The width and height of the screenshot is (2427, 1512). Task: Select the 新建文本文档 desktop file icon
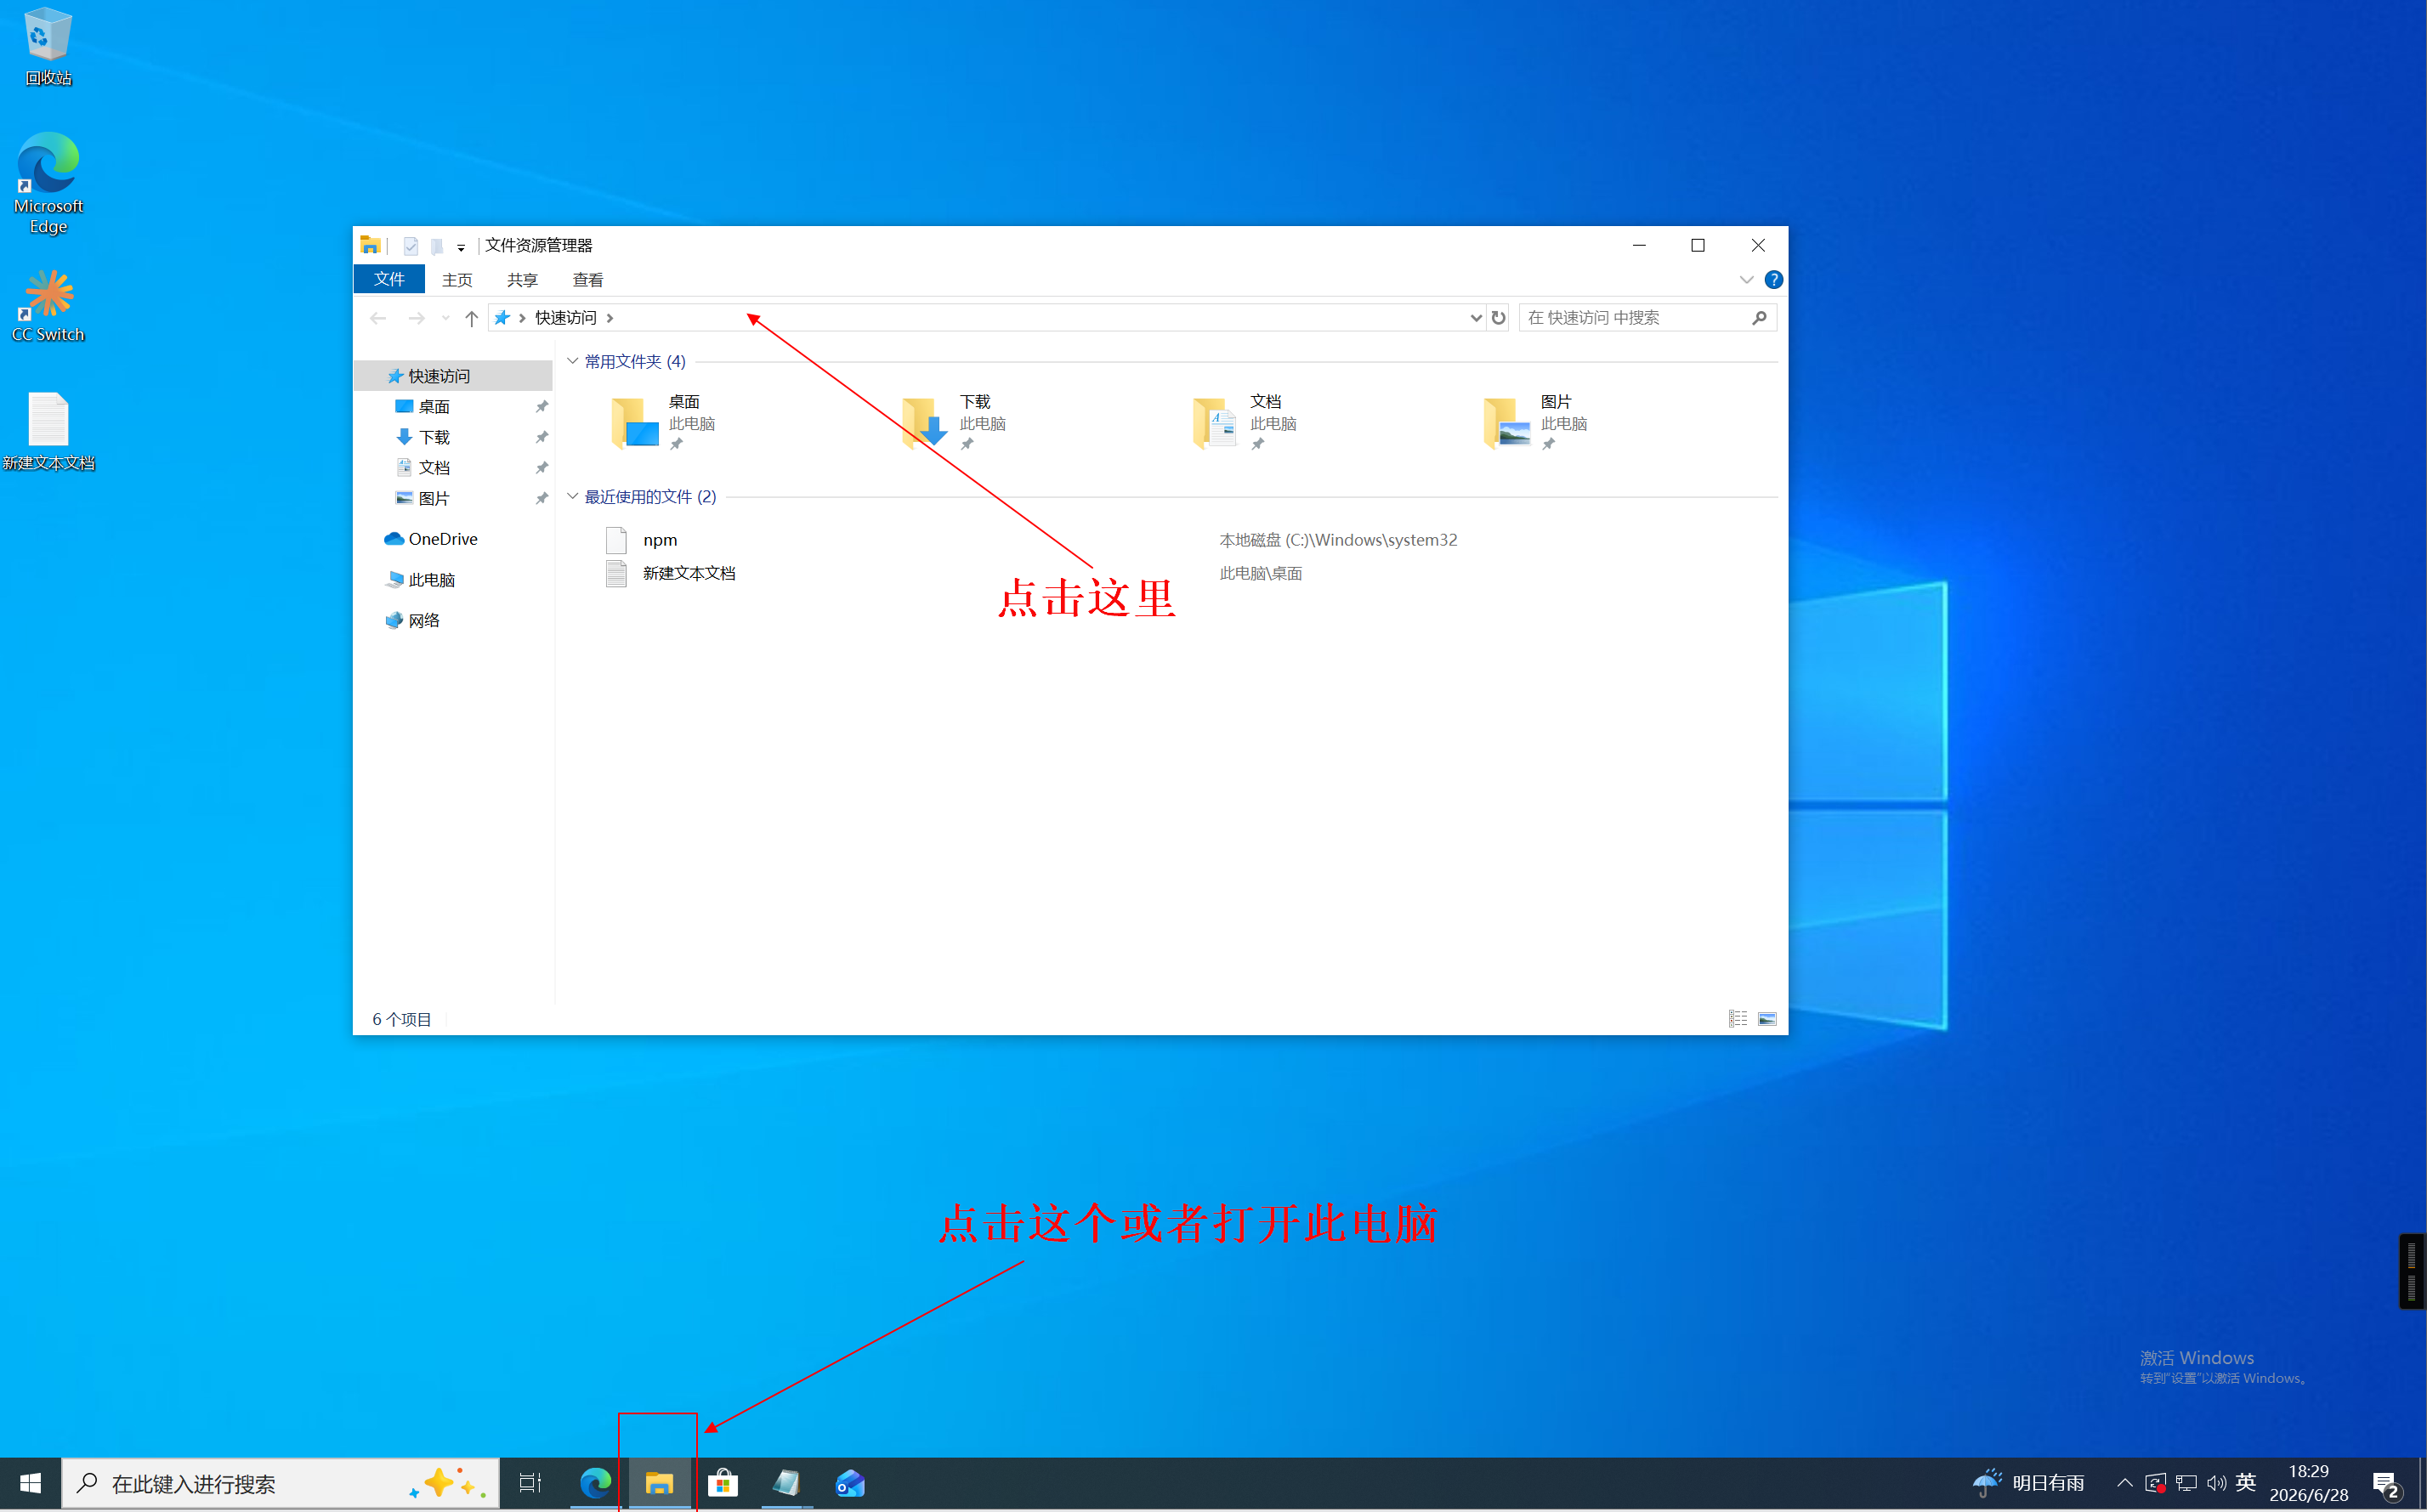(x=48, y=431)
